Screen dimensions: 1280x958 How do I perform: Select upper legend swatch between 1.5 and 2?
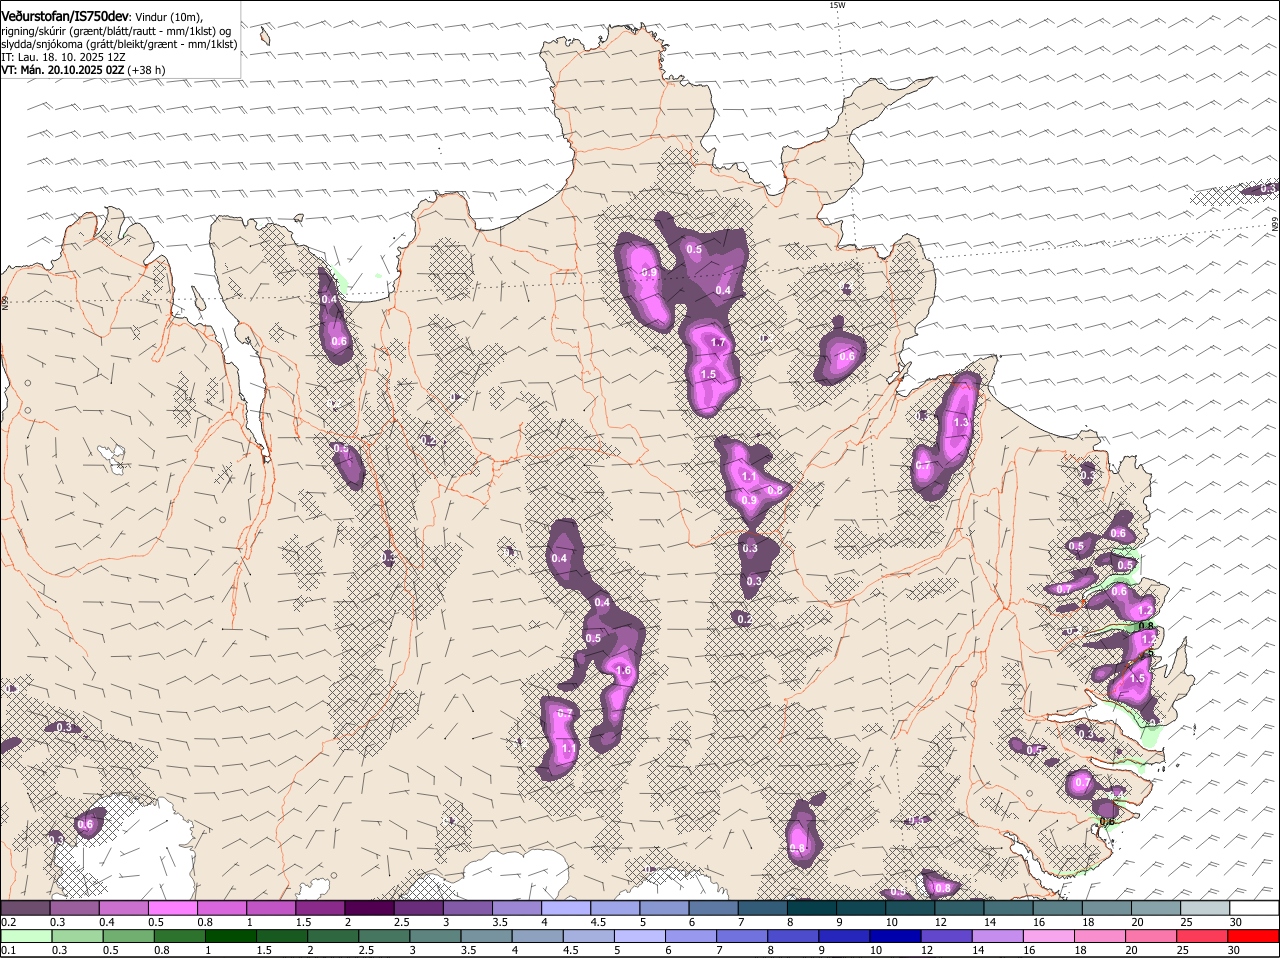320,908
